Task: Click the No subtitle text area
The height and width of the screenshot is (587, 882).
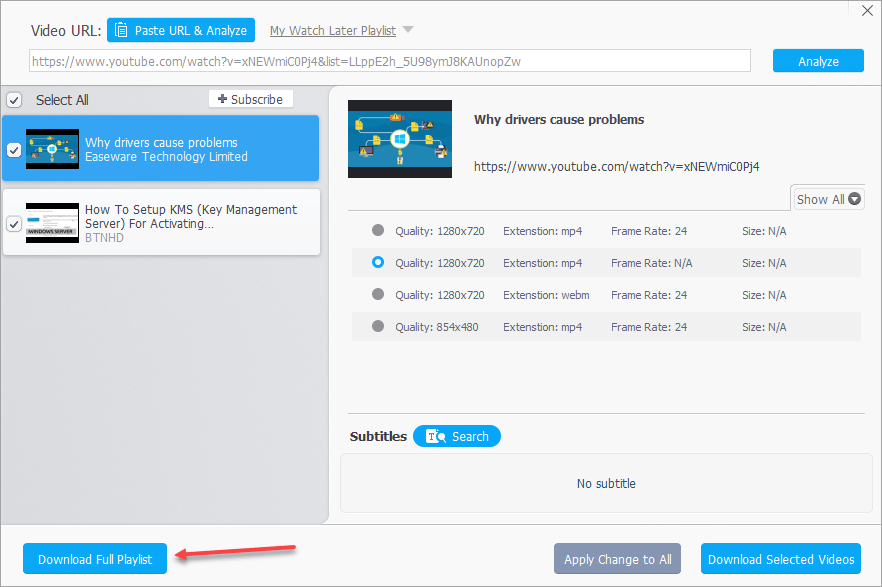Action: click(606, 484)
